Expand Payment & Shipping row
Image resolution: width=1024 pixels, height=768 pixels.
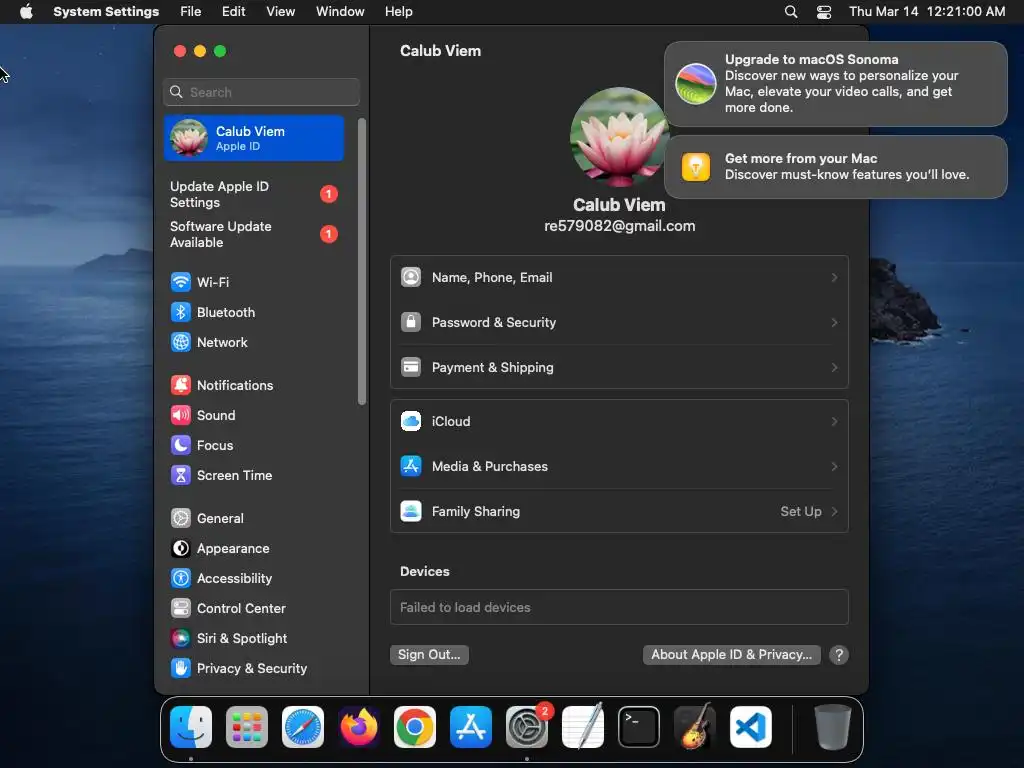pos(619,368)
